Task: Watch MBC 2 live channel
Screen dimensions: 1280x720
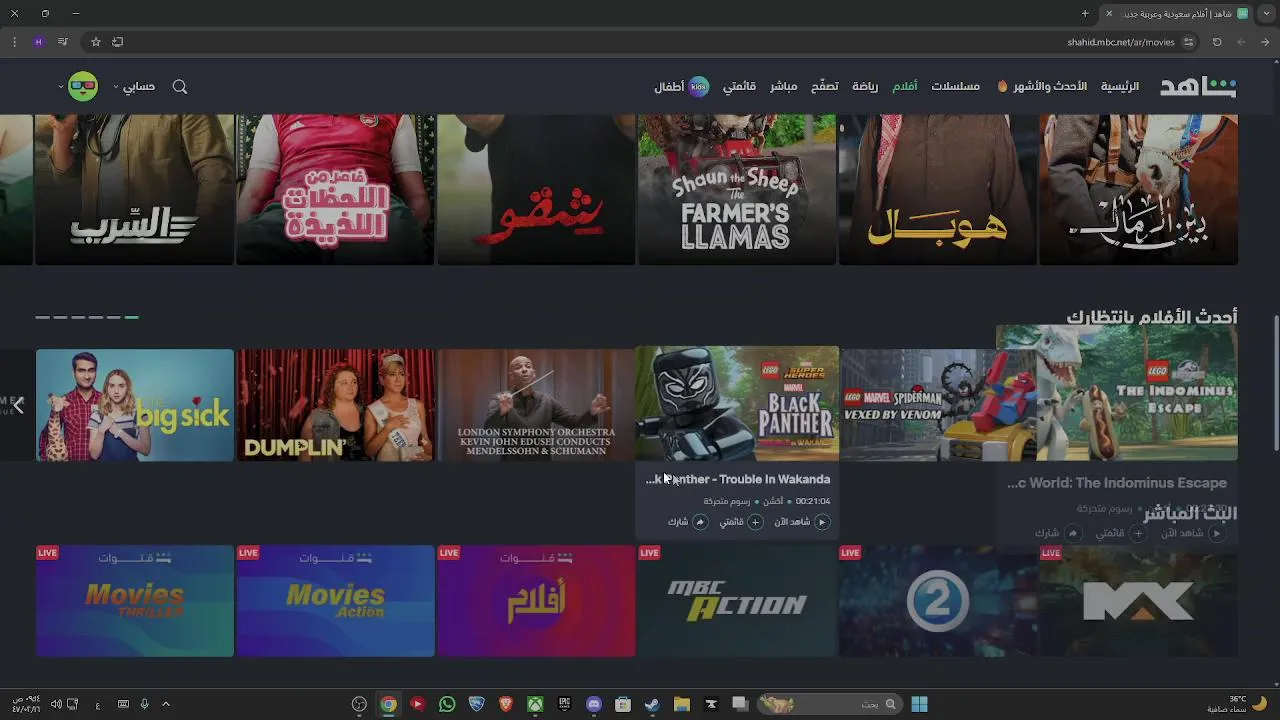Action: click(x=938, y=601)
